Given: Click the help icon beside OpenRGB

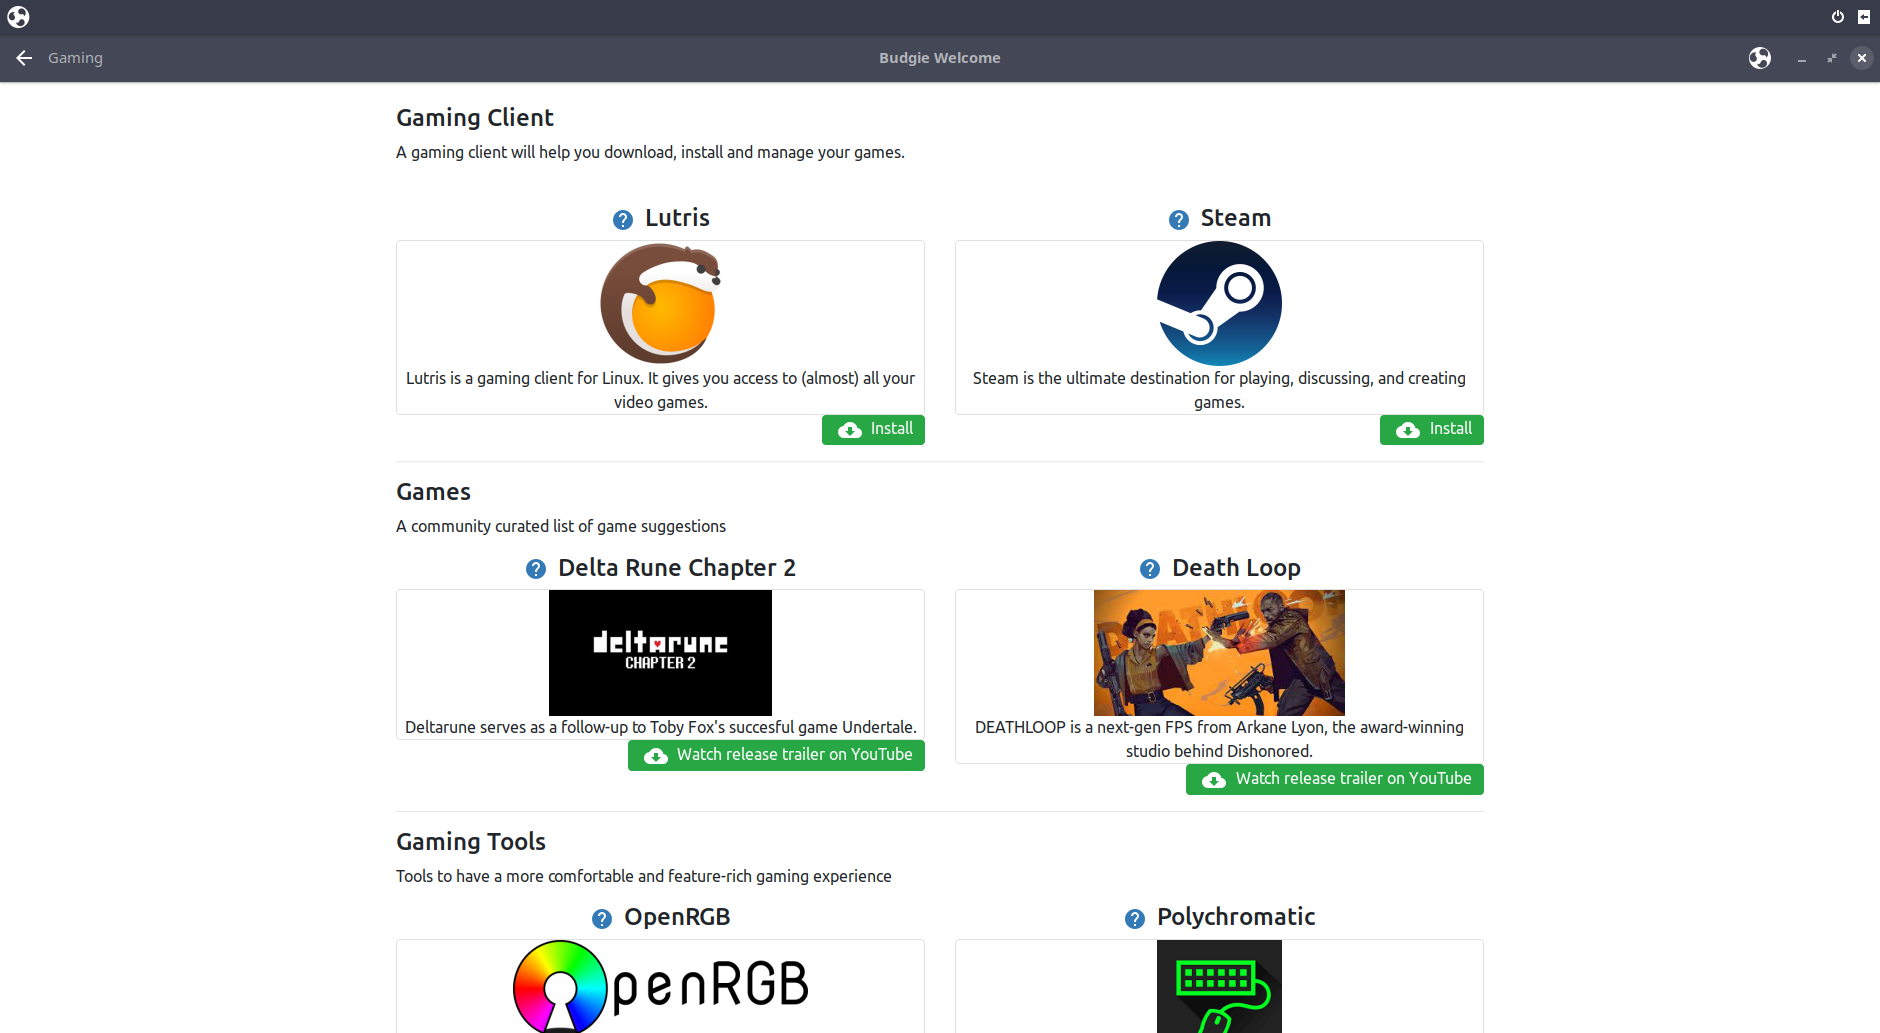Looking at the screenshot, I should [602, 919].
